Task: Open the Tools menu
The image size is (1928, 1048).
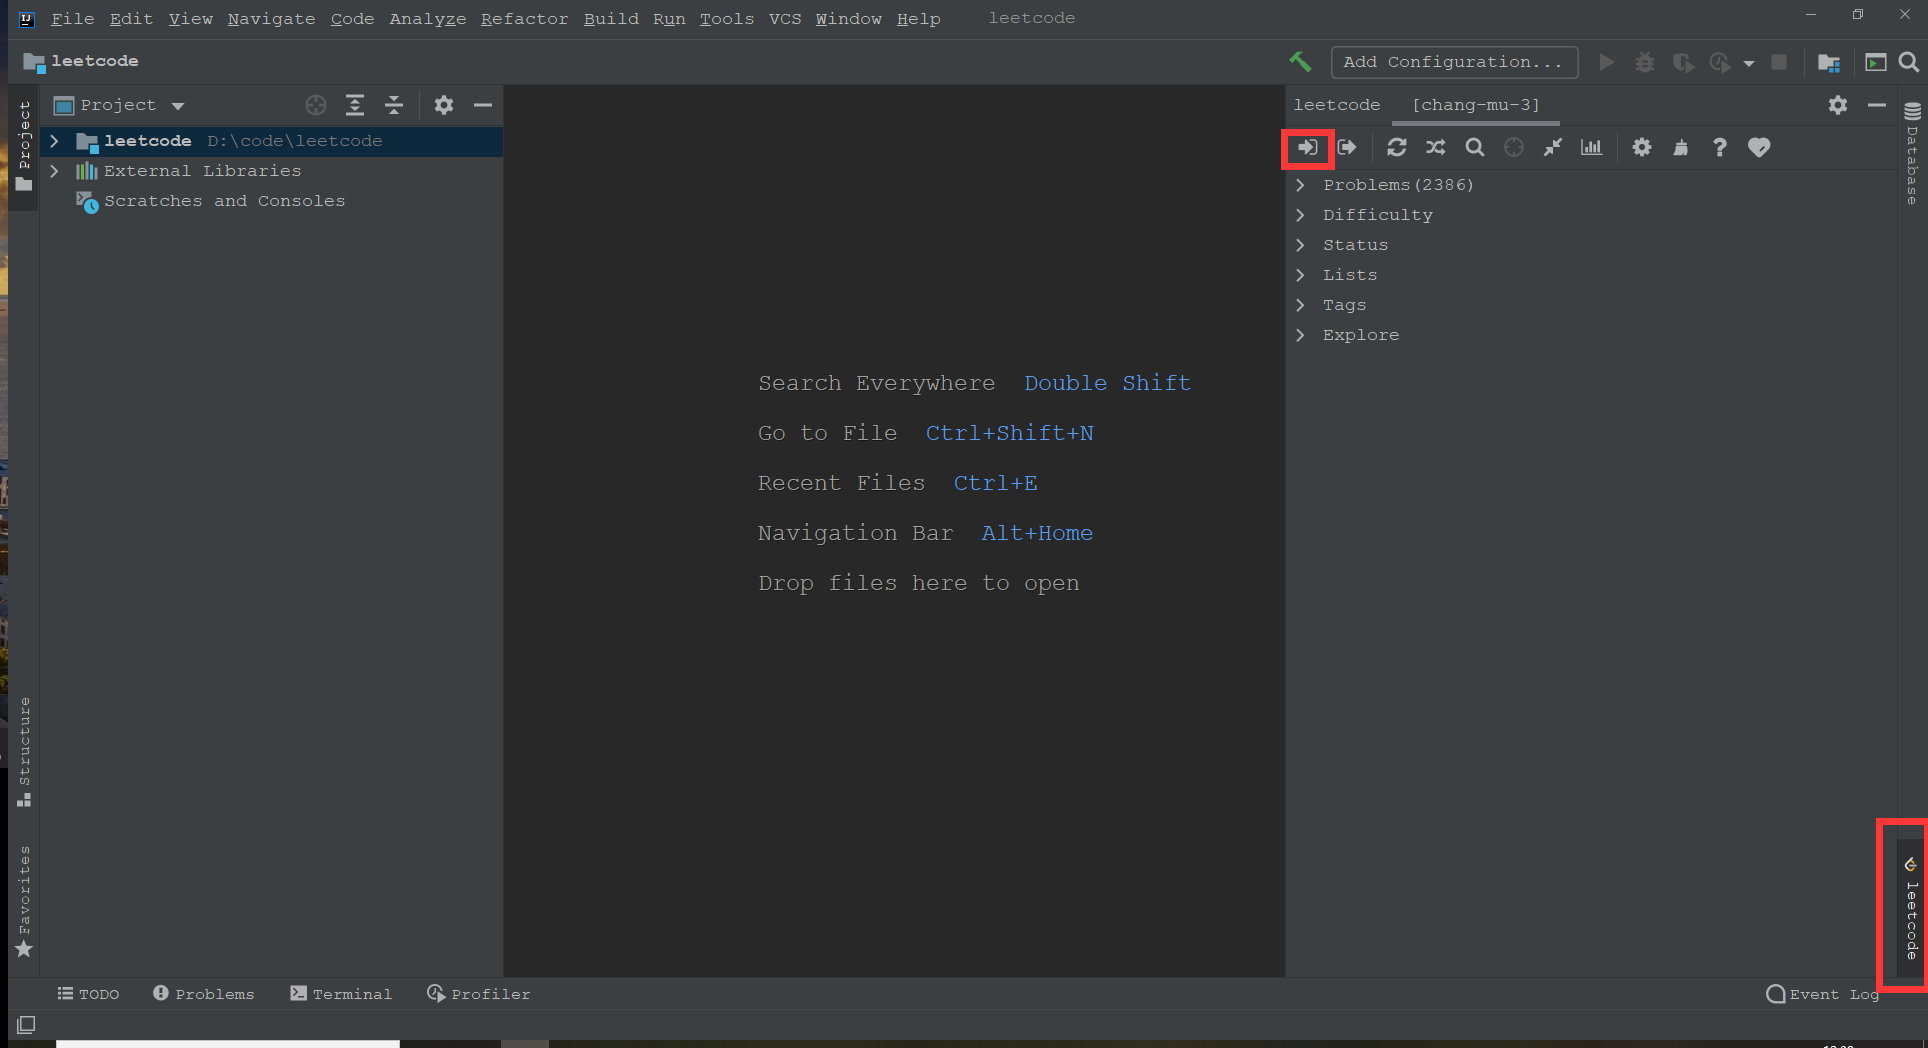Action: (x=727, y=19)
